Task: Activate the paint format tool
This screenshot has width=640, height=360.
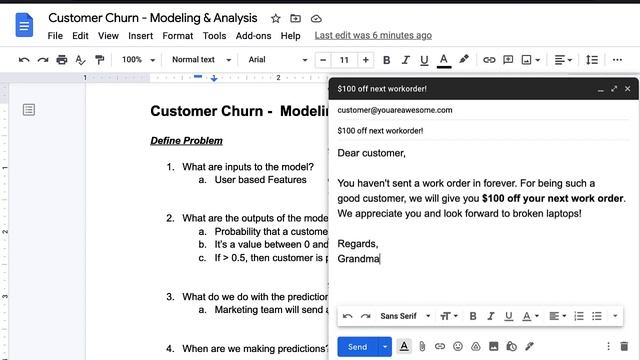Action: pyautogui.click(x=99, y=60)
